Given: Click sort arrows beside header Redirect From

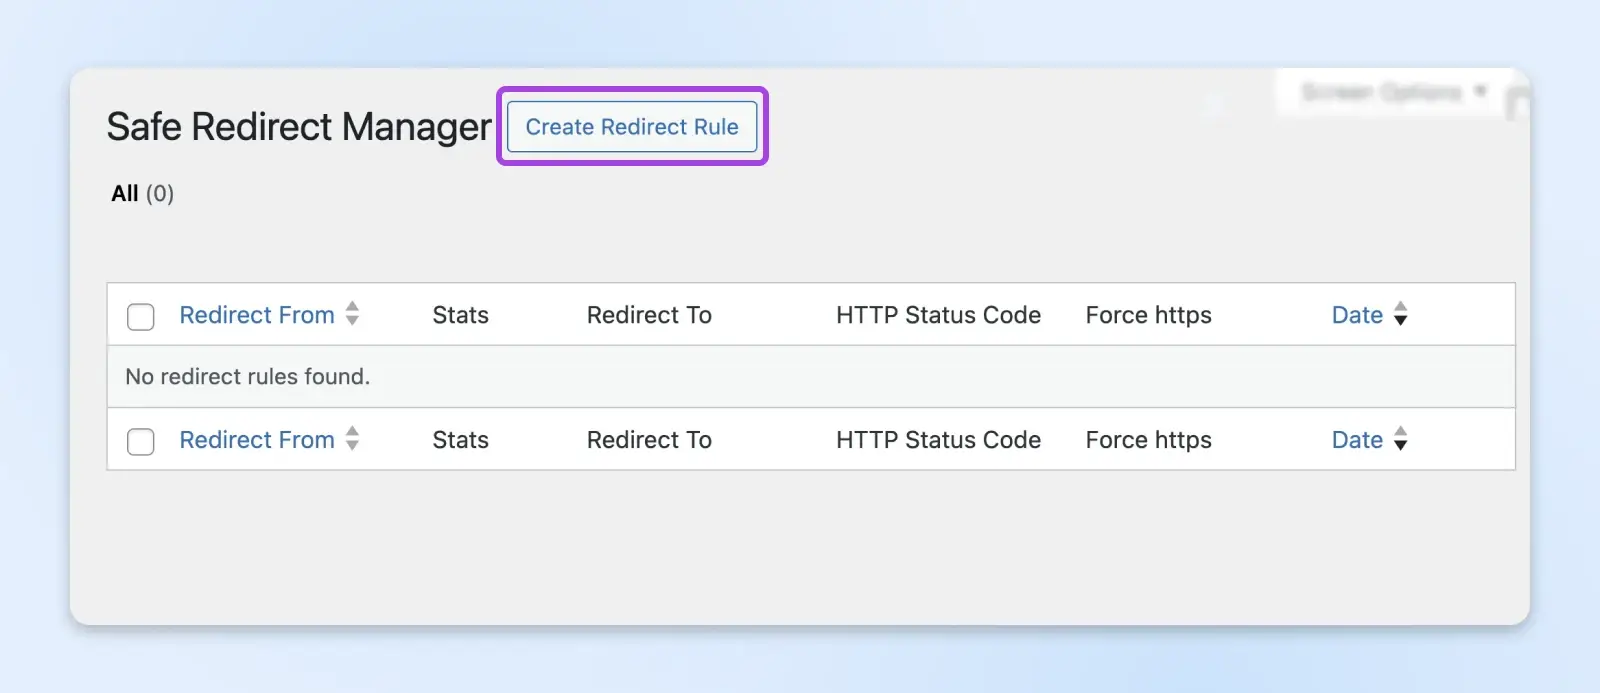Looking at the screenshot, I should click(x=352, y=314).
